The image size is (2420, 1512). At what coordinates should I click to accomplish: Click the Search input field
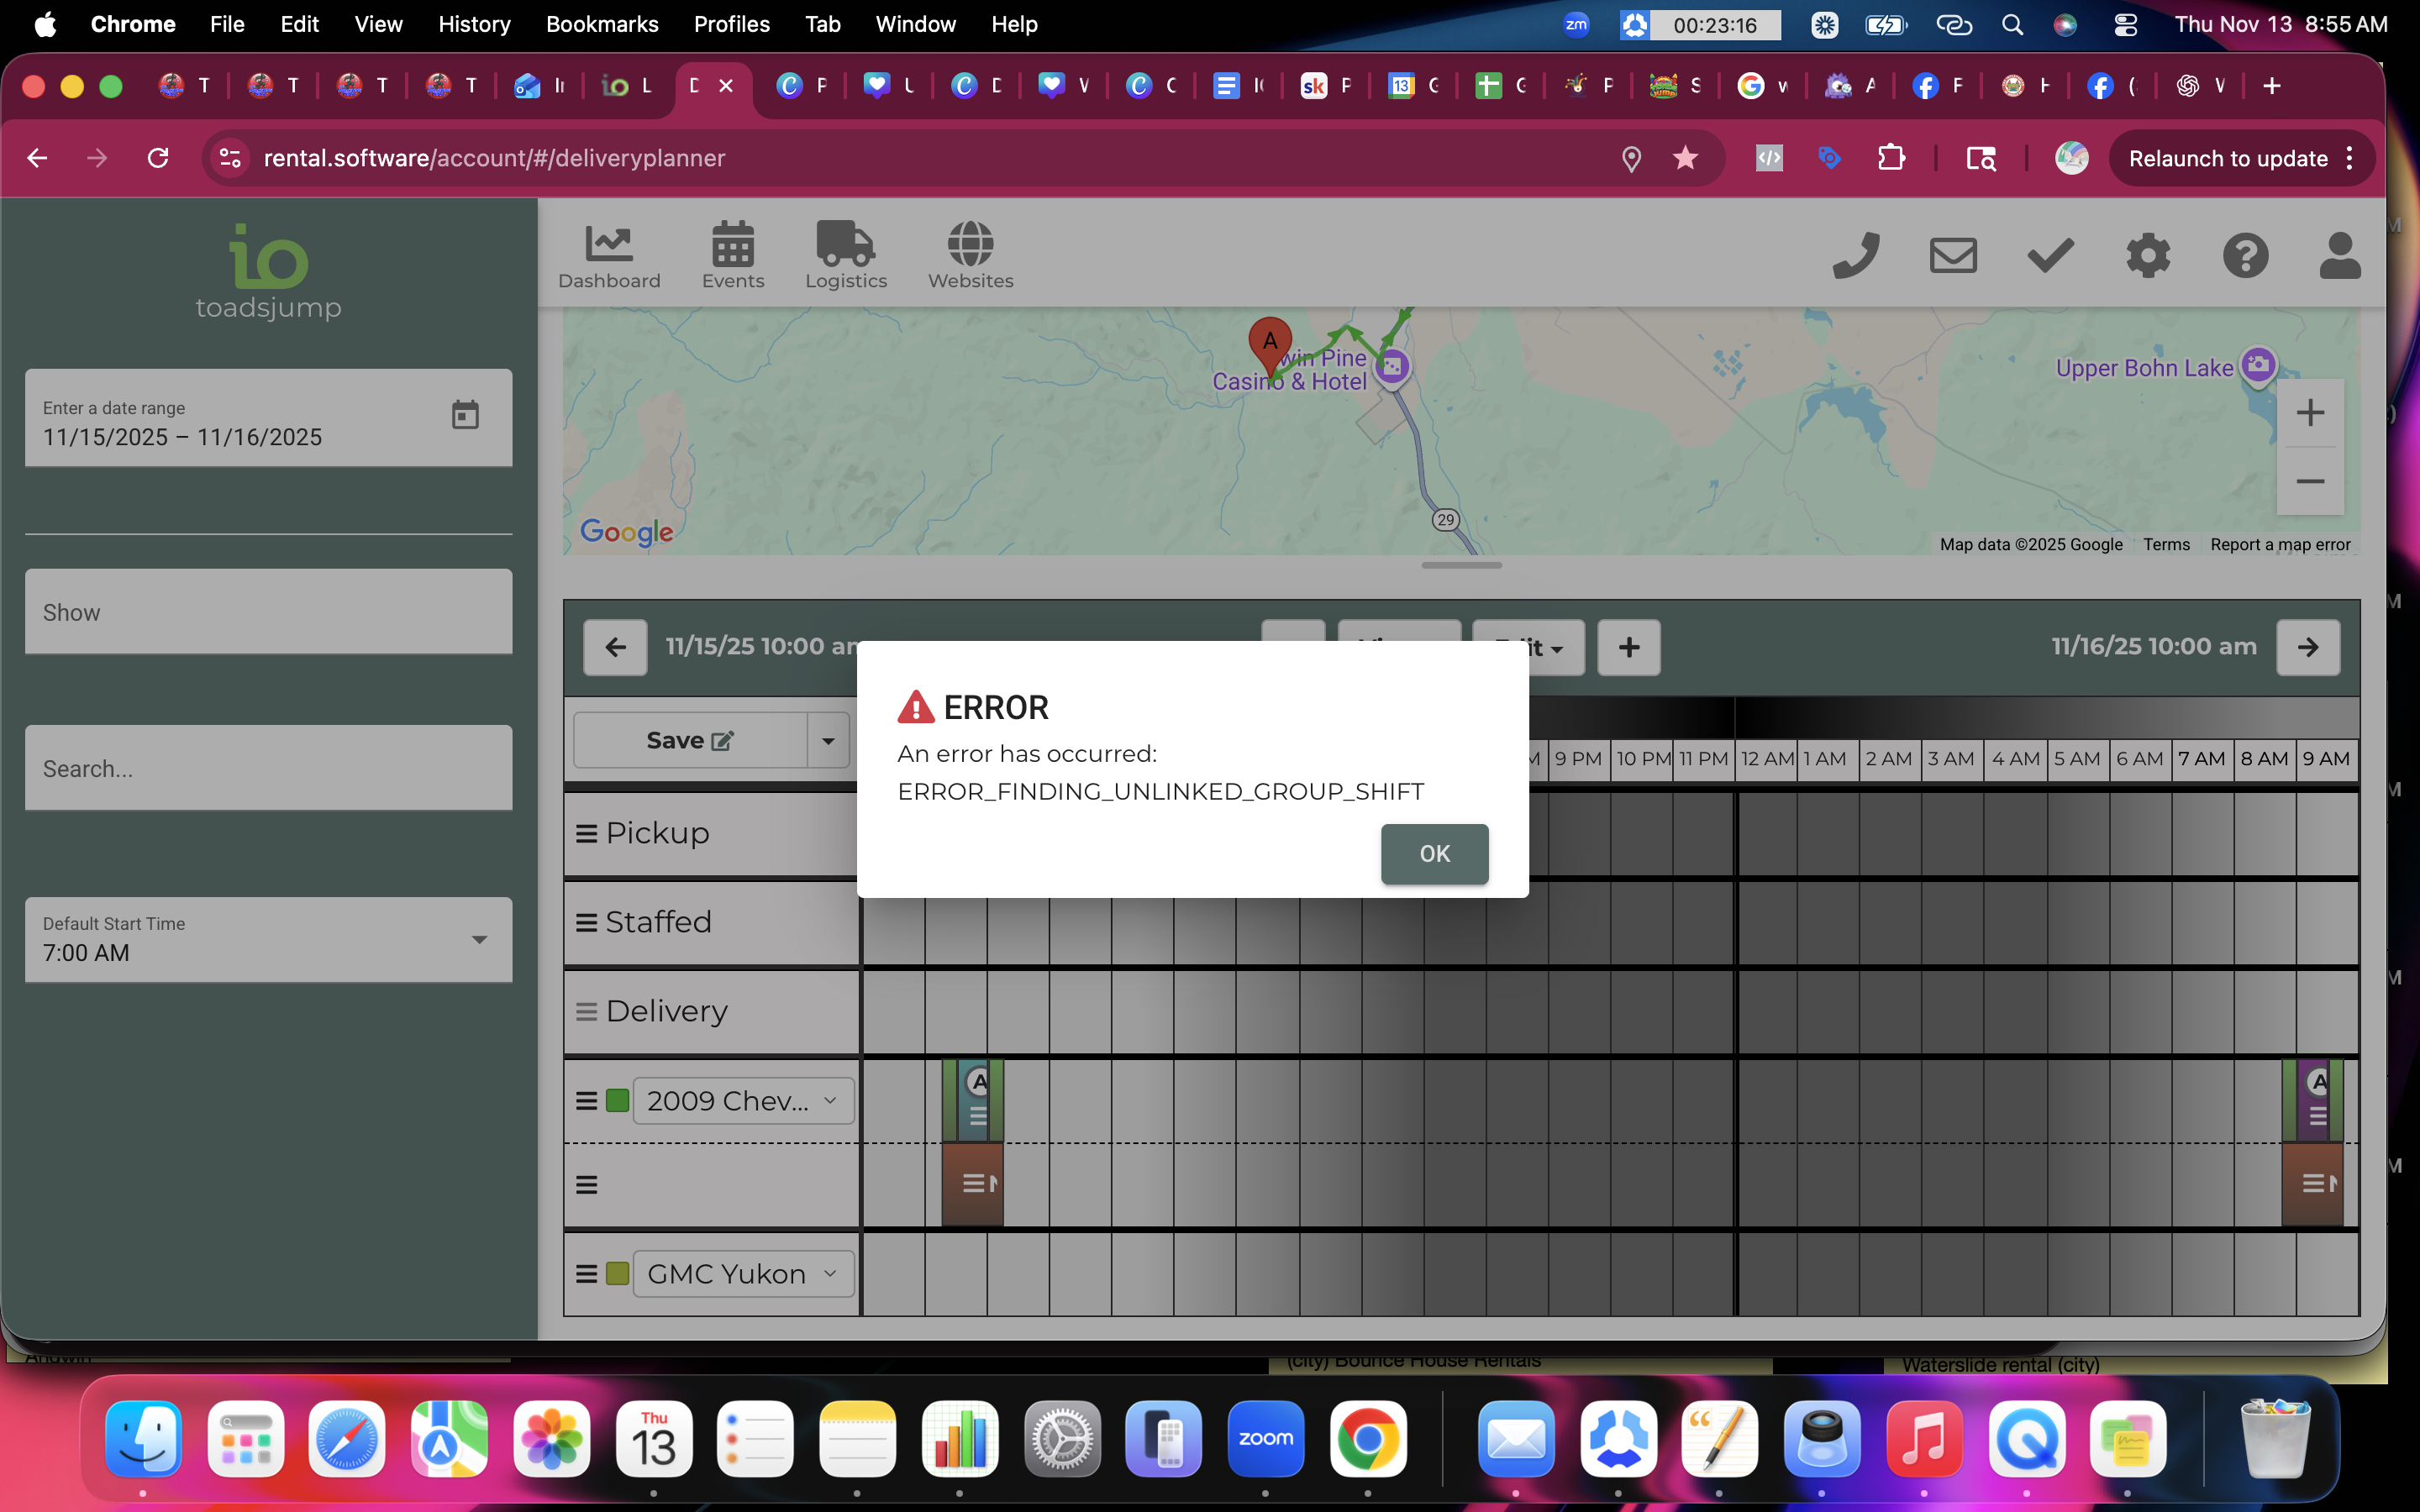[x=268, y=768]
